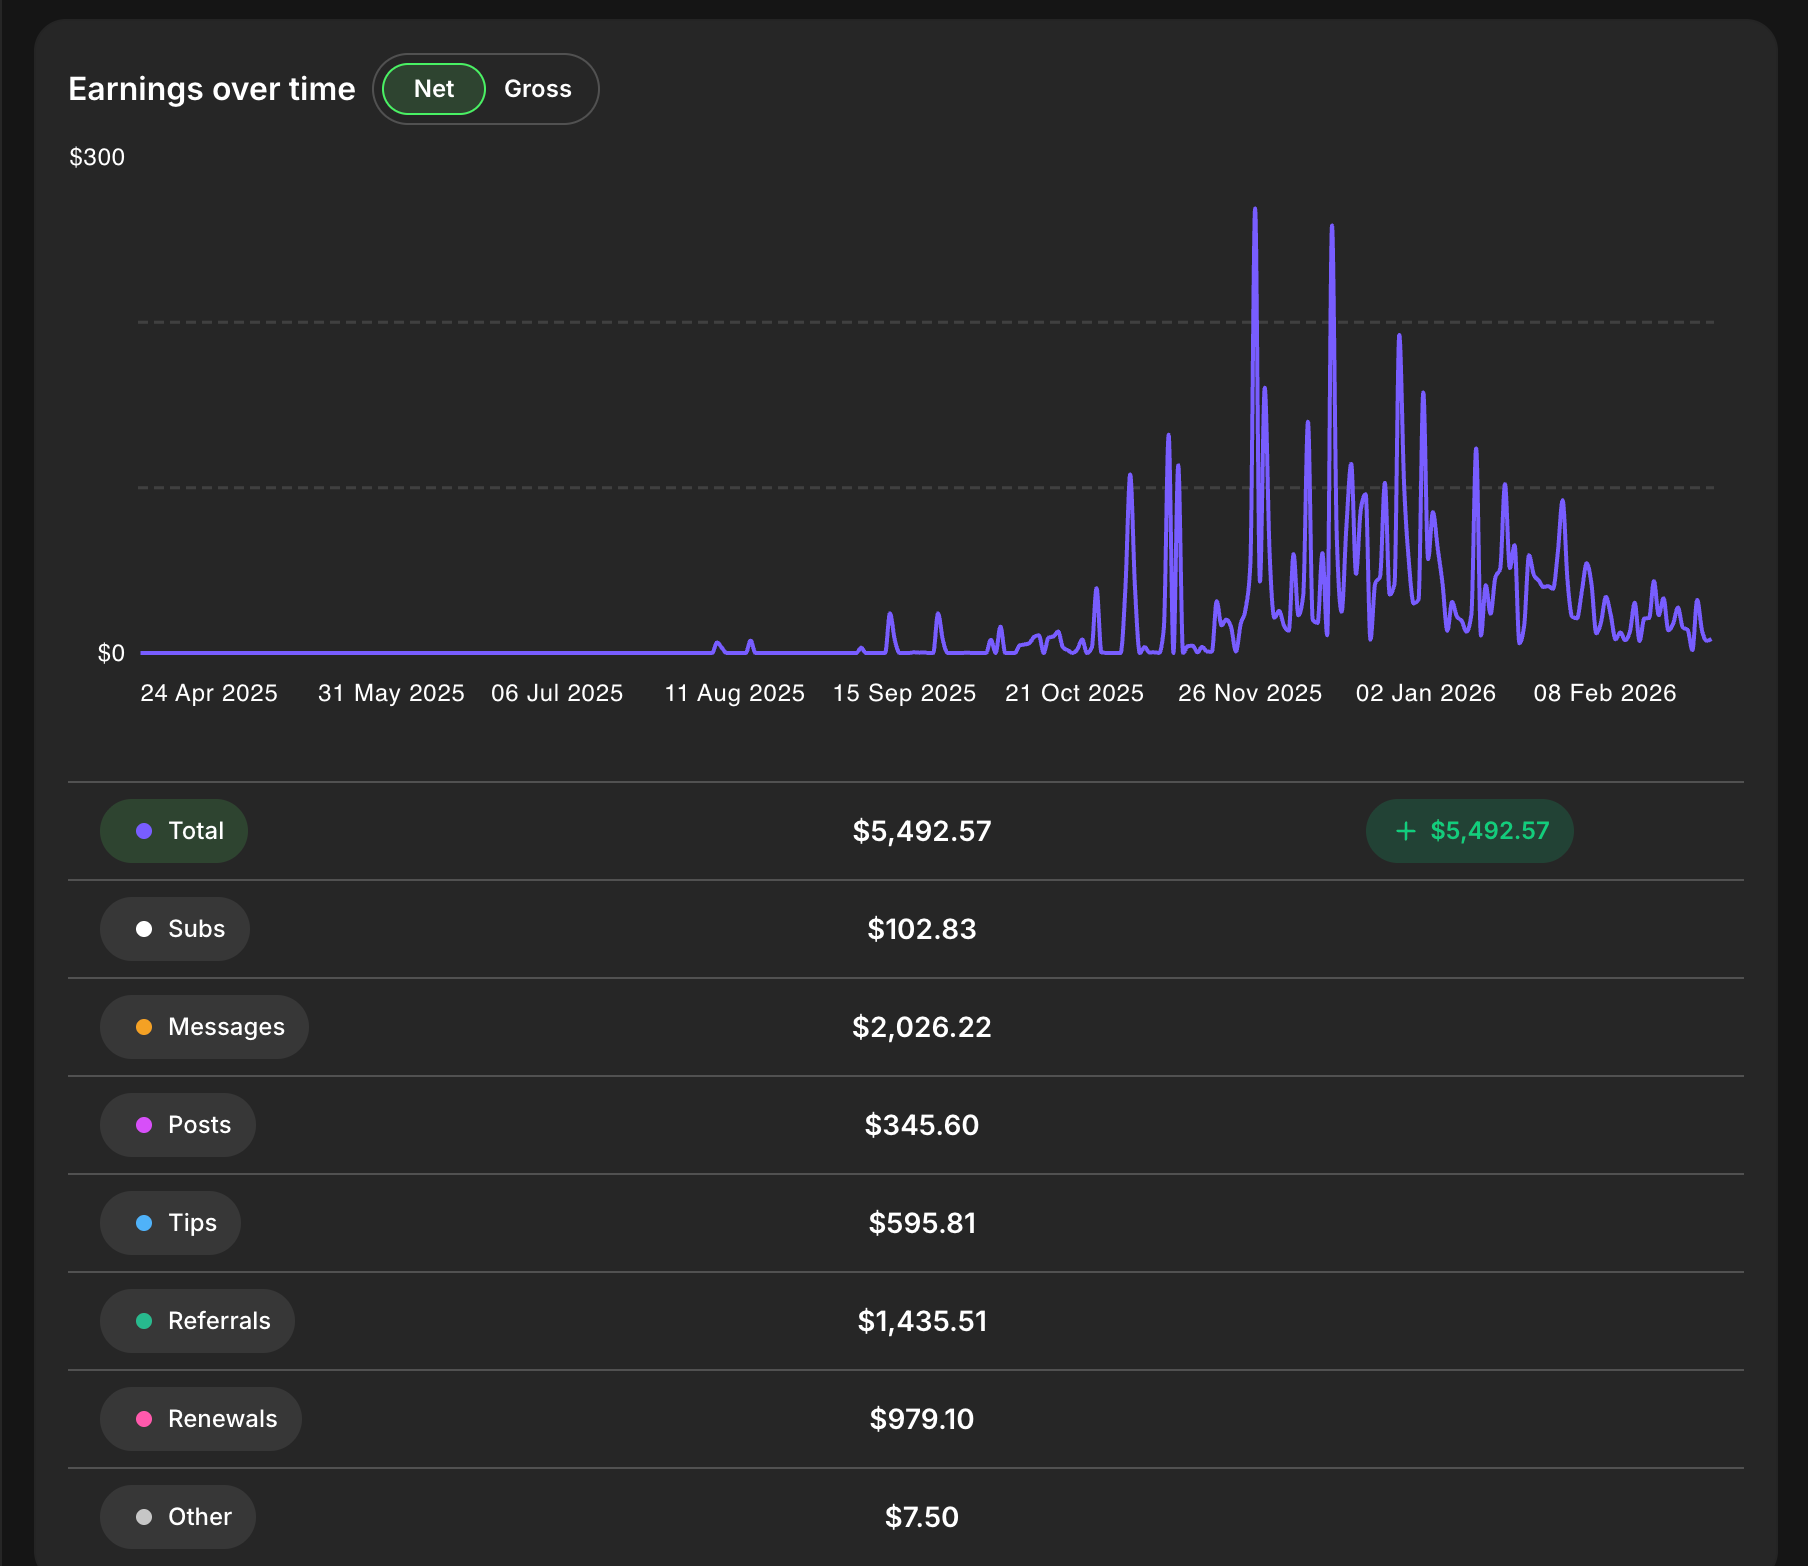Click the gray Other color dot

point(144,1517)
